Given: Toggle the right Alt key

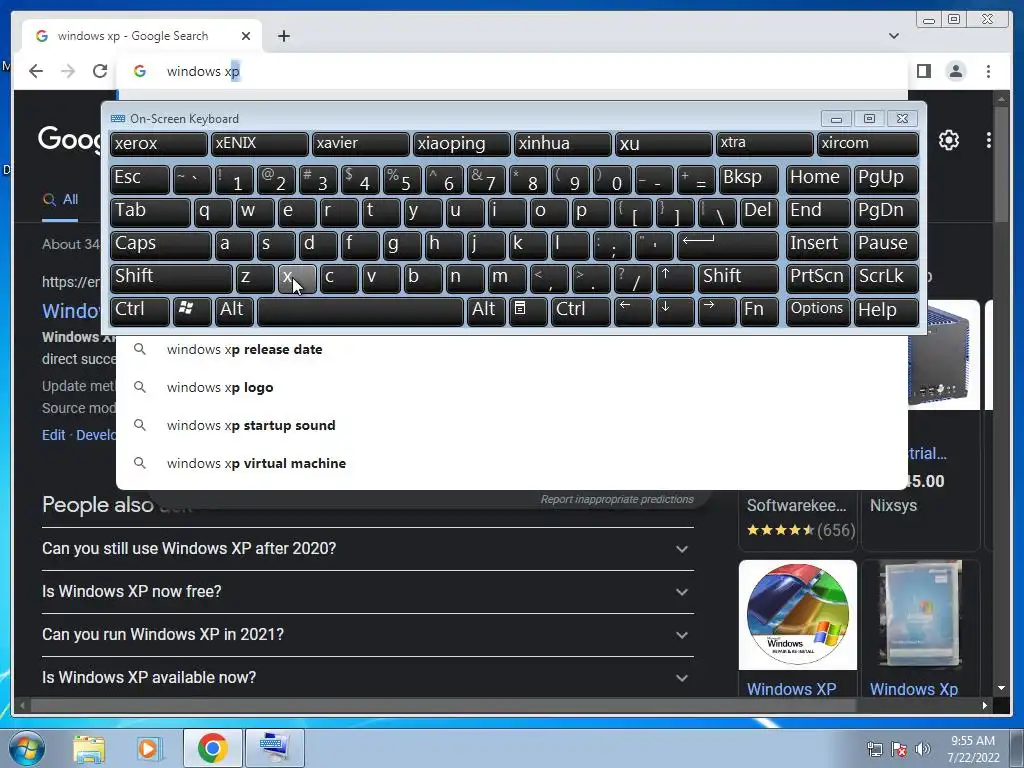Looking at the screenshot, I should 486,310.
